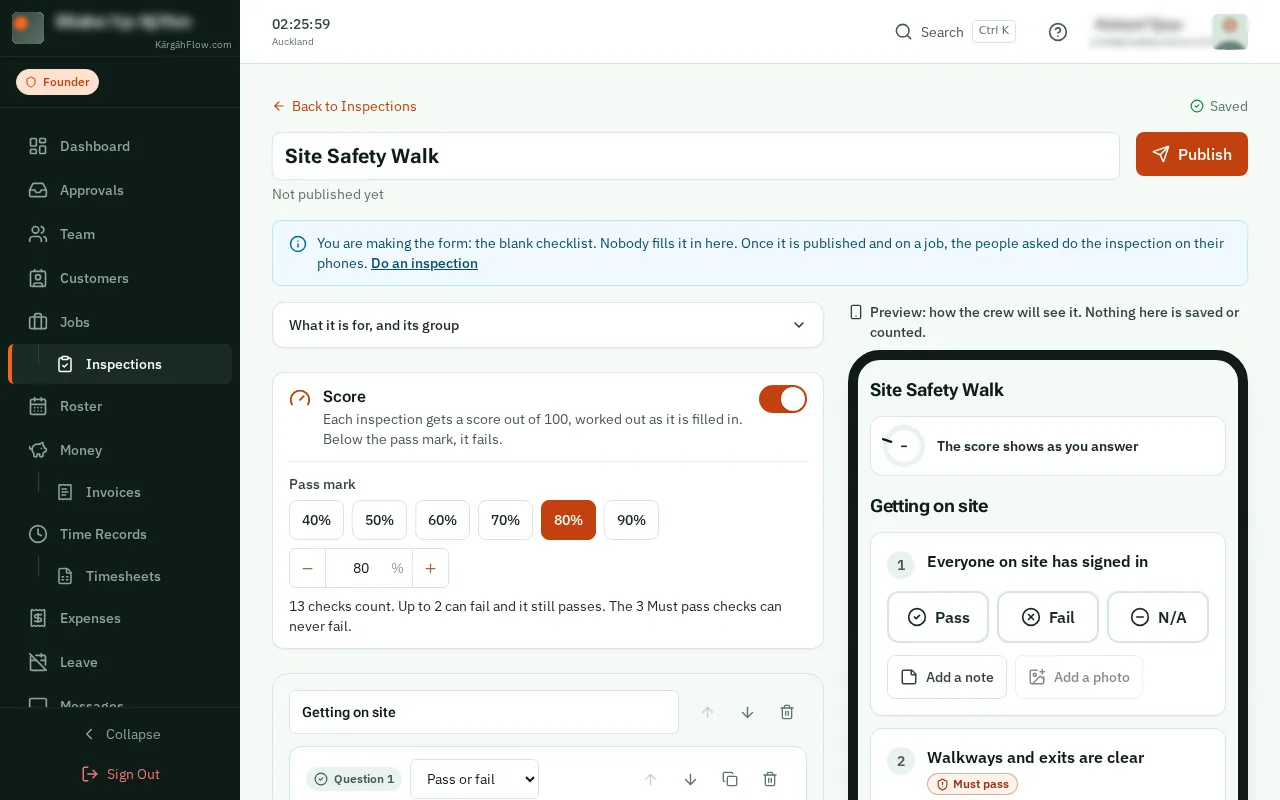Open Pass or fail question type dropdown
This screenshot has width=1280, height=800.
(474, 779)
